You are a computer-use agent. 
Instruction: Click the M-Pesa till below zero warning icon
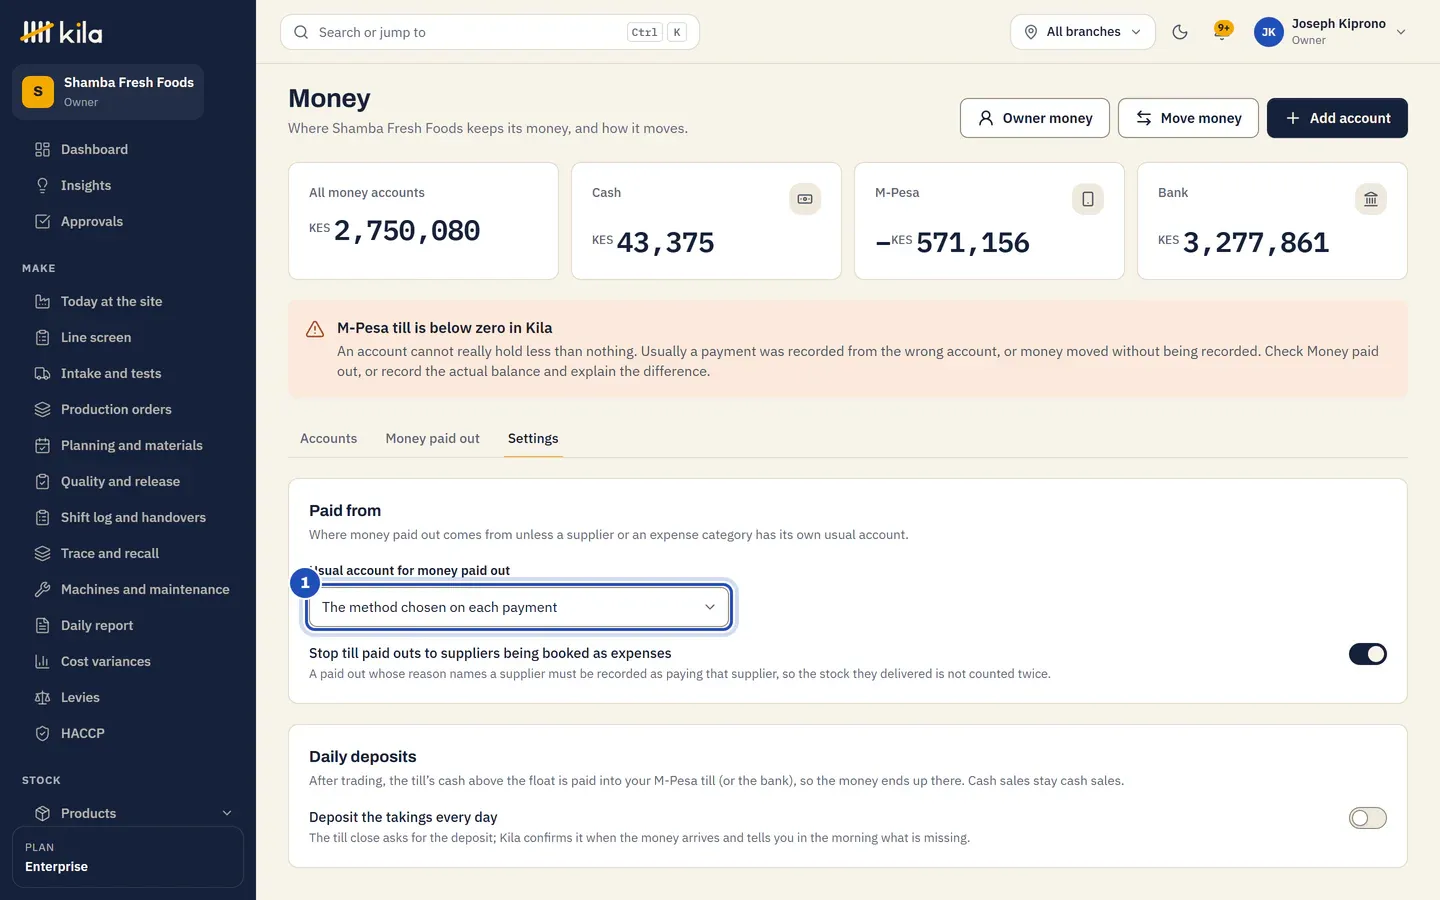(x=315, y=329)
